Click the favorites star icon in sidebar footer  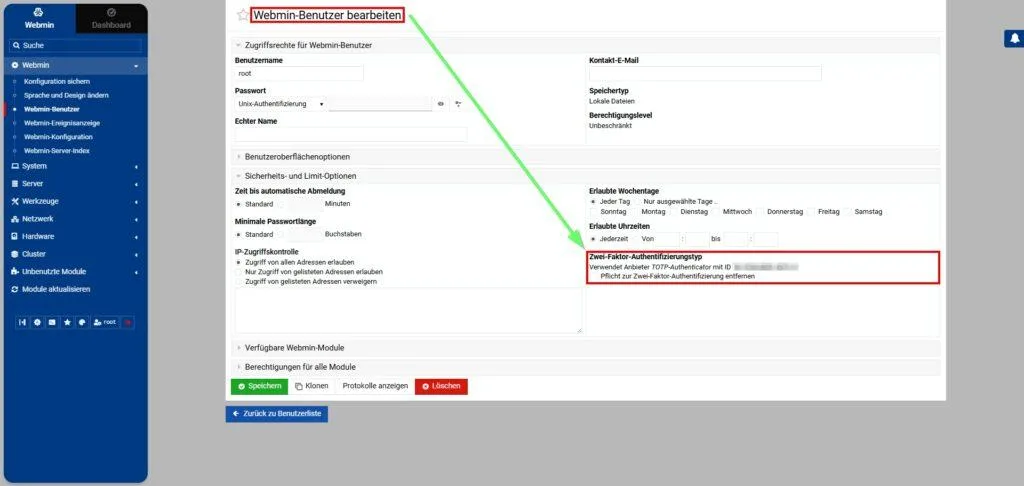(x=67, y=322)
